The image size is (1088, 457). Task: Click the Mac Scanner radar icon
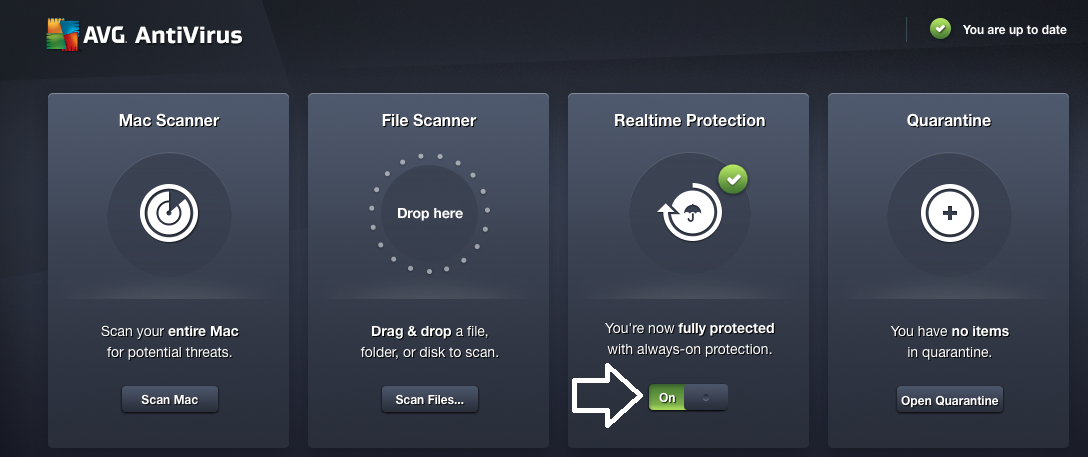click(x=169, y=213)
